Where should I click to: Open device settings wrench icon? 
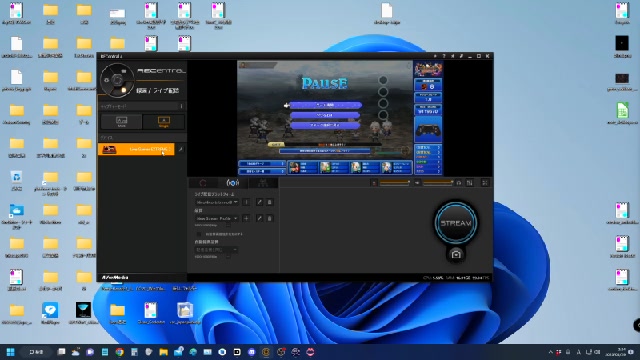coord(181,149)
